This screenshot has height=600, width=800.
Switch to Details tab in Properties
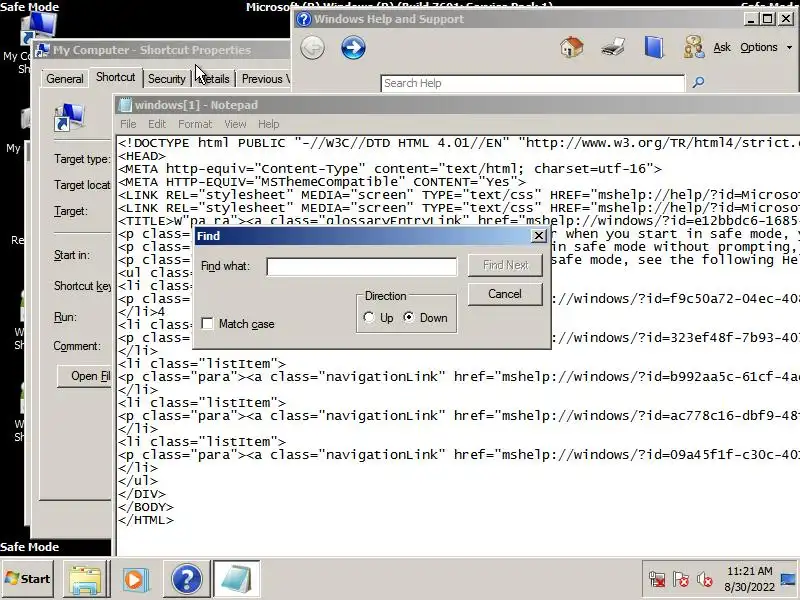tap(214, 79)
